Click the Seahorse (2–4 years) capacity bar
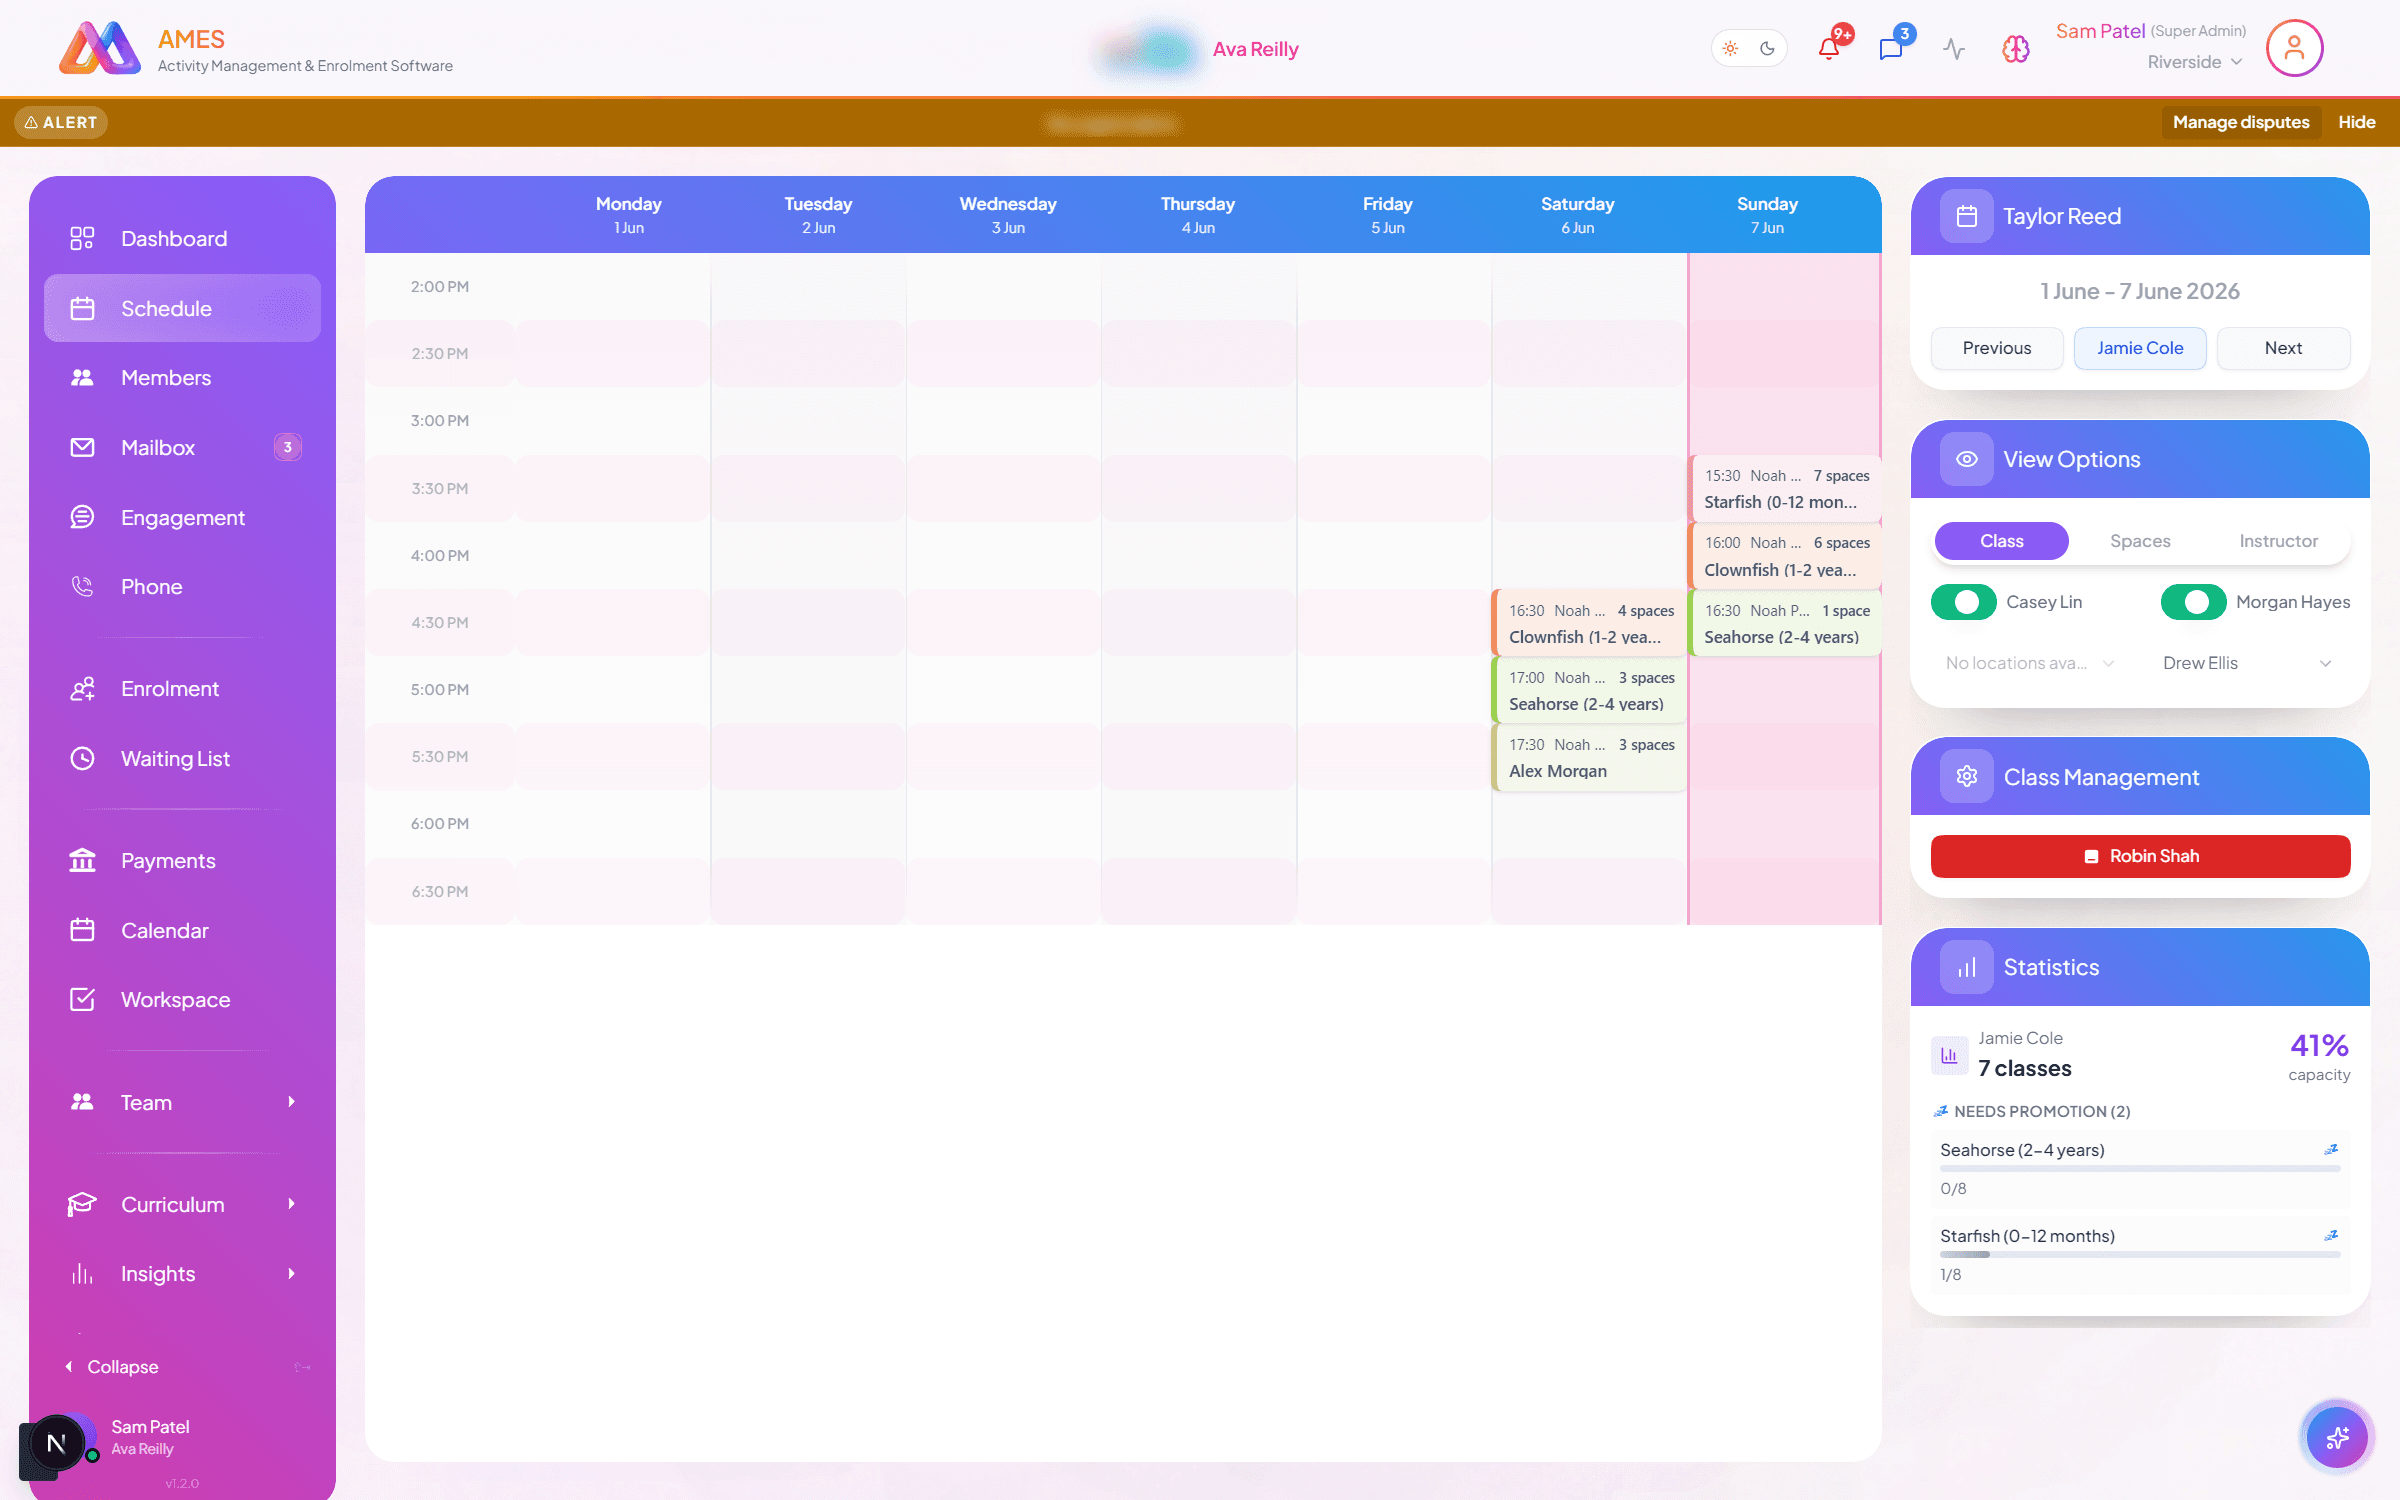The height and width of the screenshot is (1500, 2400). pyautogui.click(x=2140, y=1168)
